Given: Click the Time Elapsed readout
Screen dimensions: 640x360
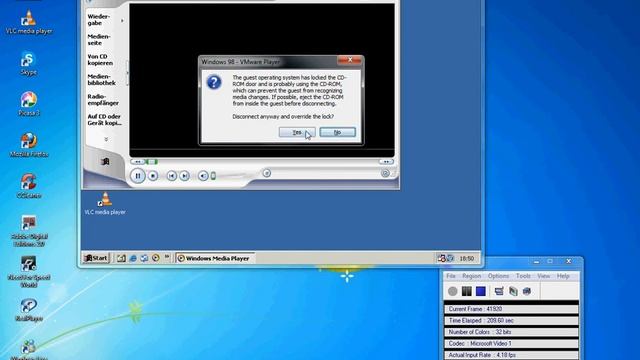Looking at the screenshot, I should pyautogui.click(x=511, y=320).
